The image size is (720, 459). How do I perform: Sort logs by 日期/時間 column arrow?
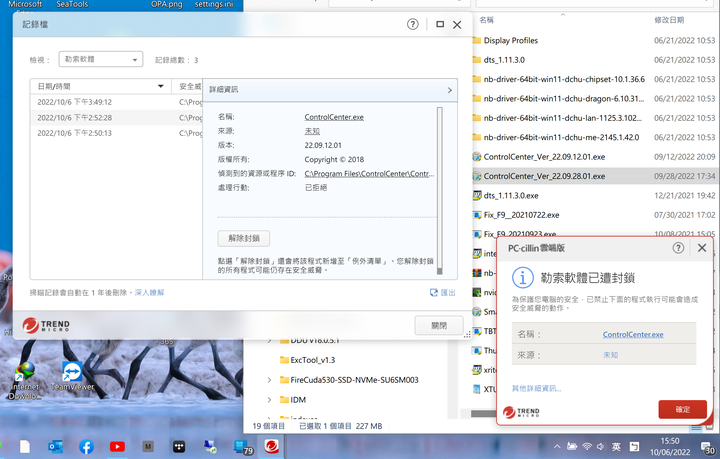(161, 86)
